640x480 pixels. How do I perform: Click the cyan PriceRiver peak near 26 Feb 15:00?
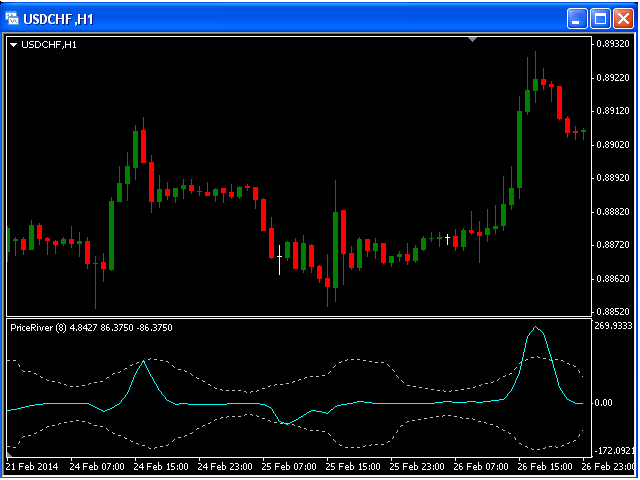pyautogui.click(x=536, y=327)
